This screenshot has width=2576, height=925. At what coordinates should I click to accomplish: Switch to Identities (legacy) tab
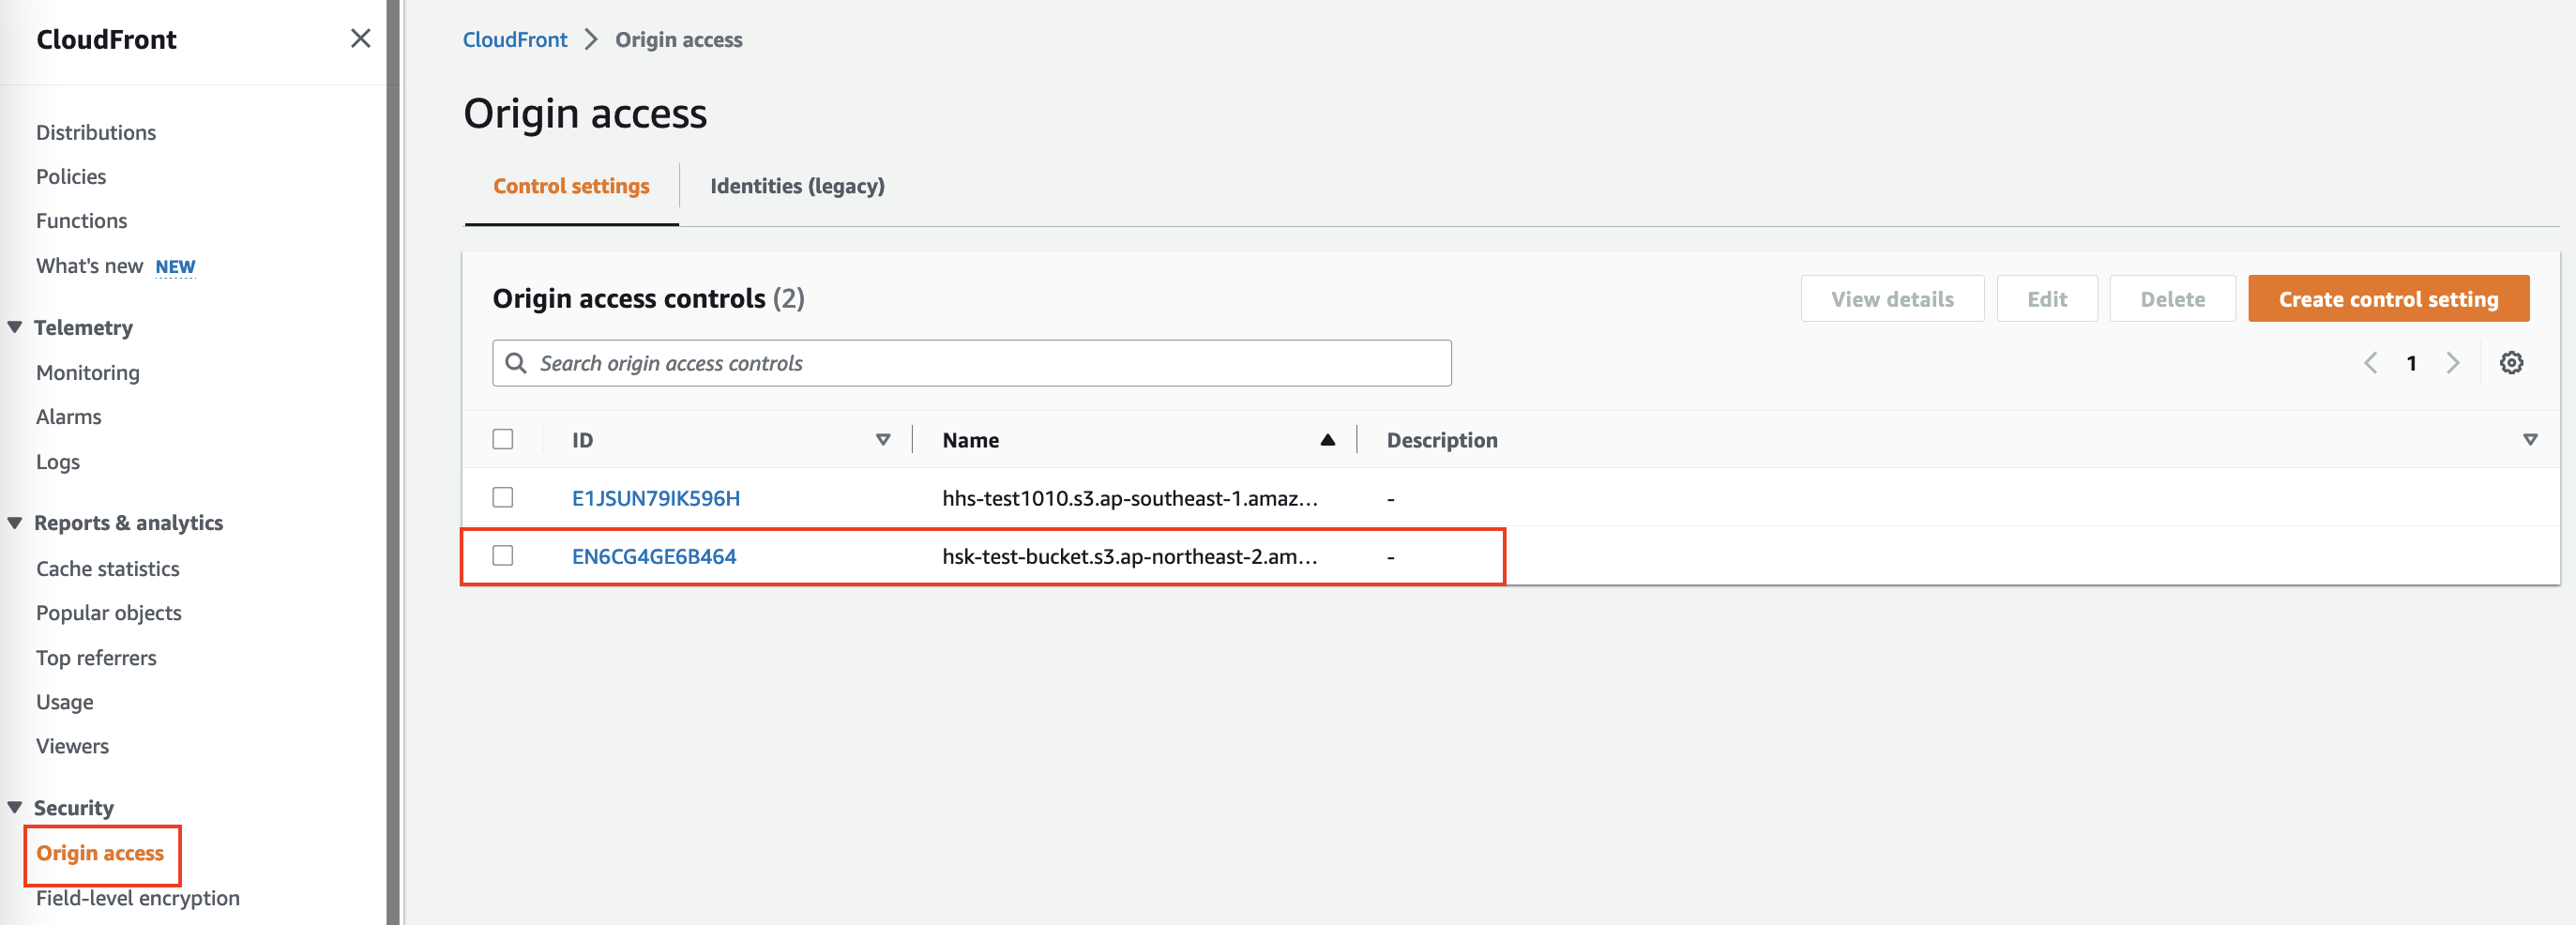(x=797, y=186)
